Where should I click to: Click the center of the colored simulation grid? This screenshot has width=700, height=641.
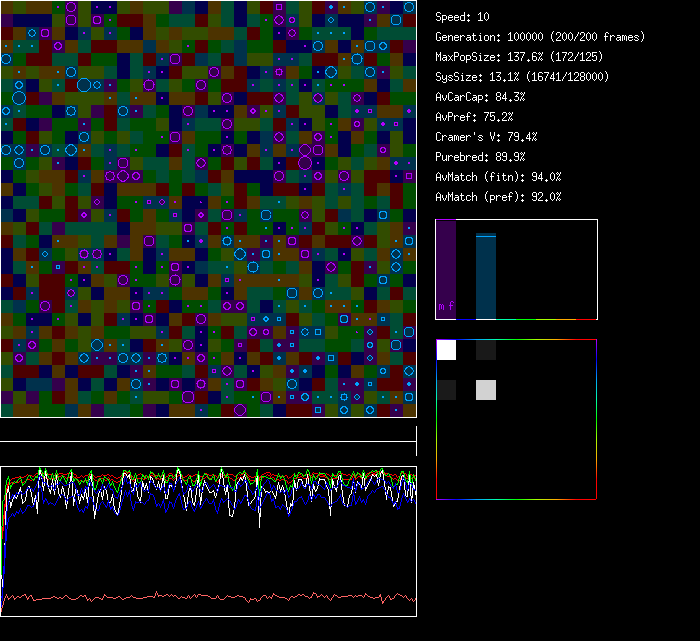click(208, 209)
